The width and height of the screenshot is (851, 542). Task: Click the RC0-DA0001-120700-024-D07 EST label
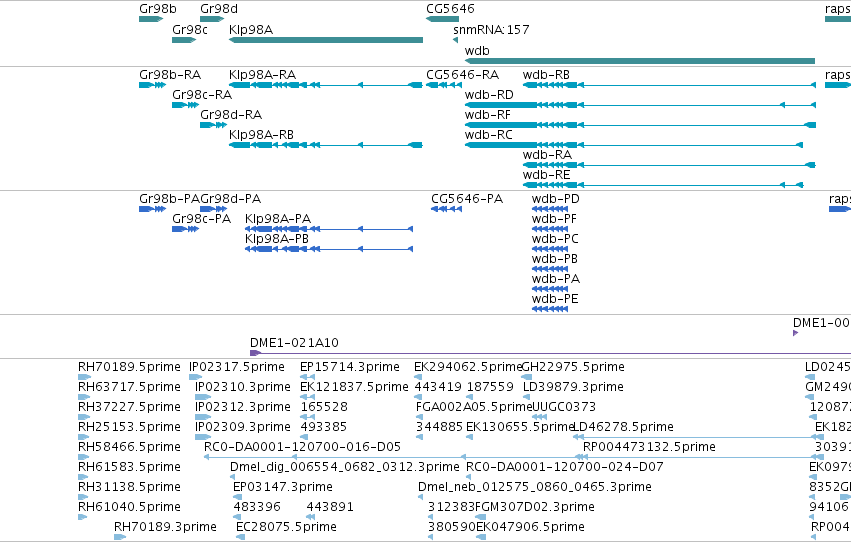pyautogui.click(x=564, y=467)
